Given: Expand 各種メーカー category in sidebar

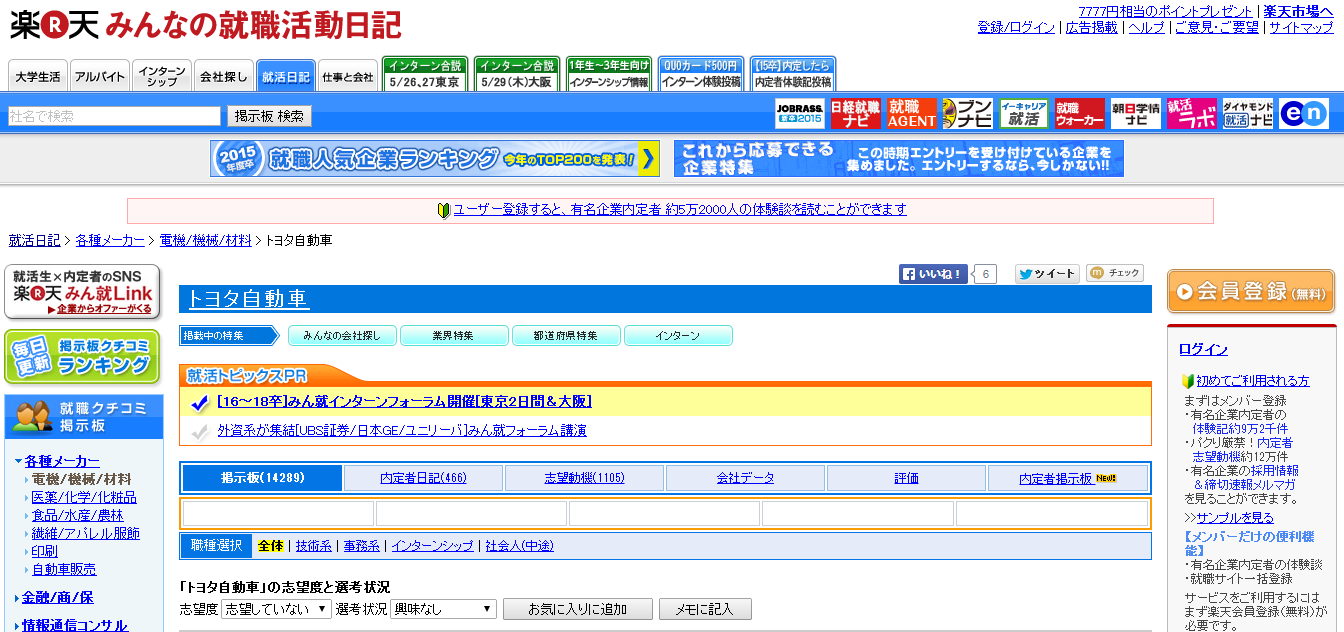Looking at the screenshot, I should click(61, 461).
